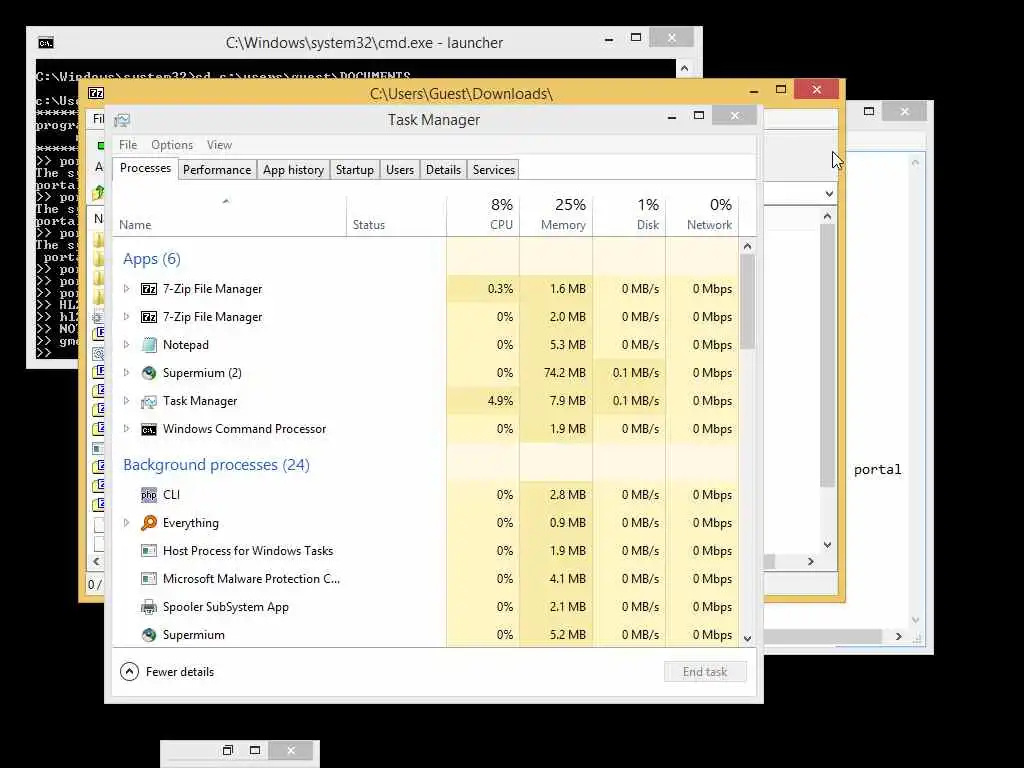Sort processes by the CPU column
1024x768 pixels.
483,216
